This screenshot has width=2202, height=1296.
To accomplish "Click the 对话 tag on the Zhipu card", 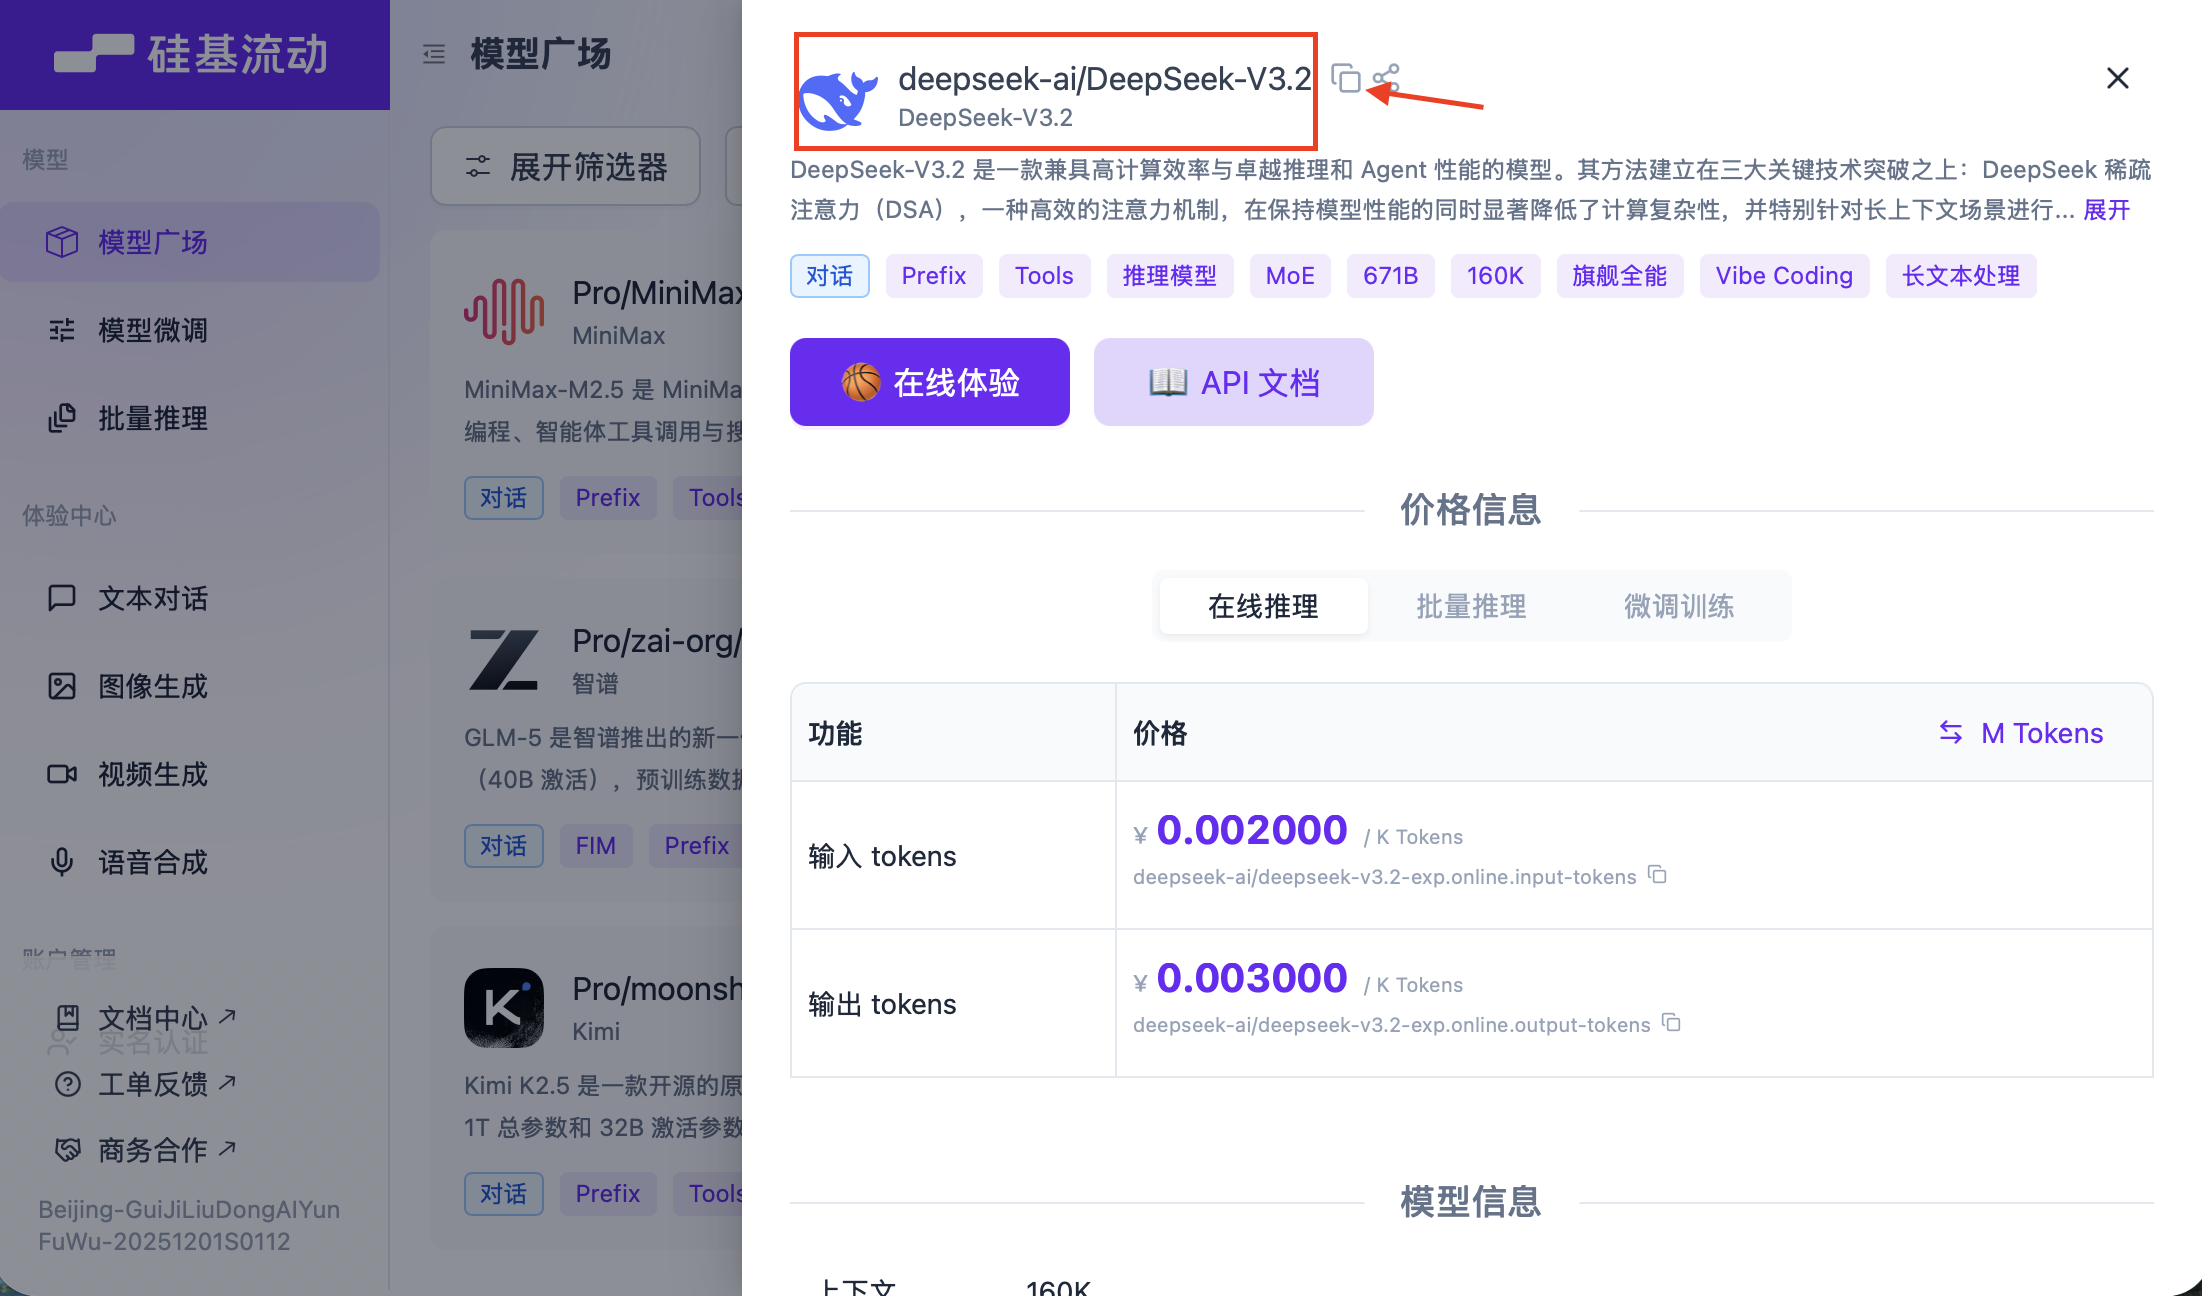I will (504, 846).
